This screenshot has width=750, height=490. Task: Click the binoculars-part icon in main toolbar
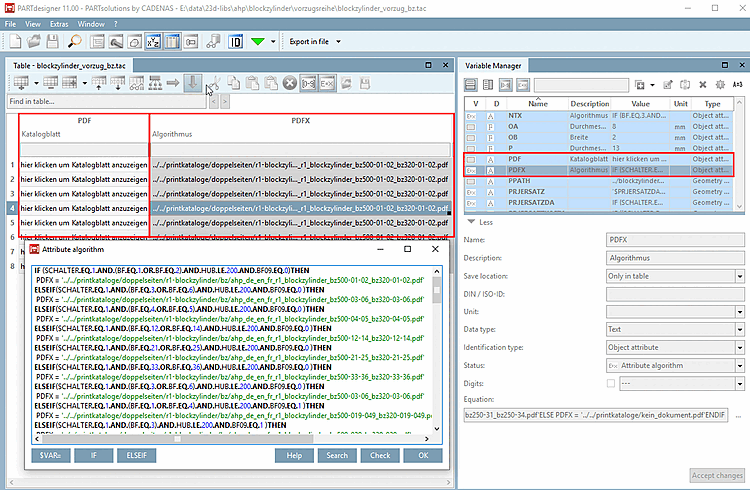[213, 42]
